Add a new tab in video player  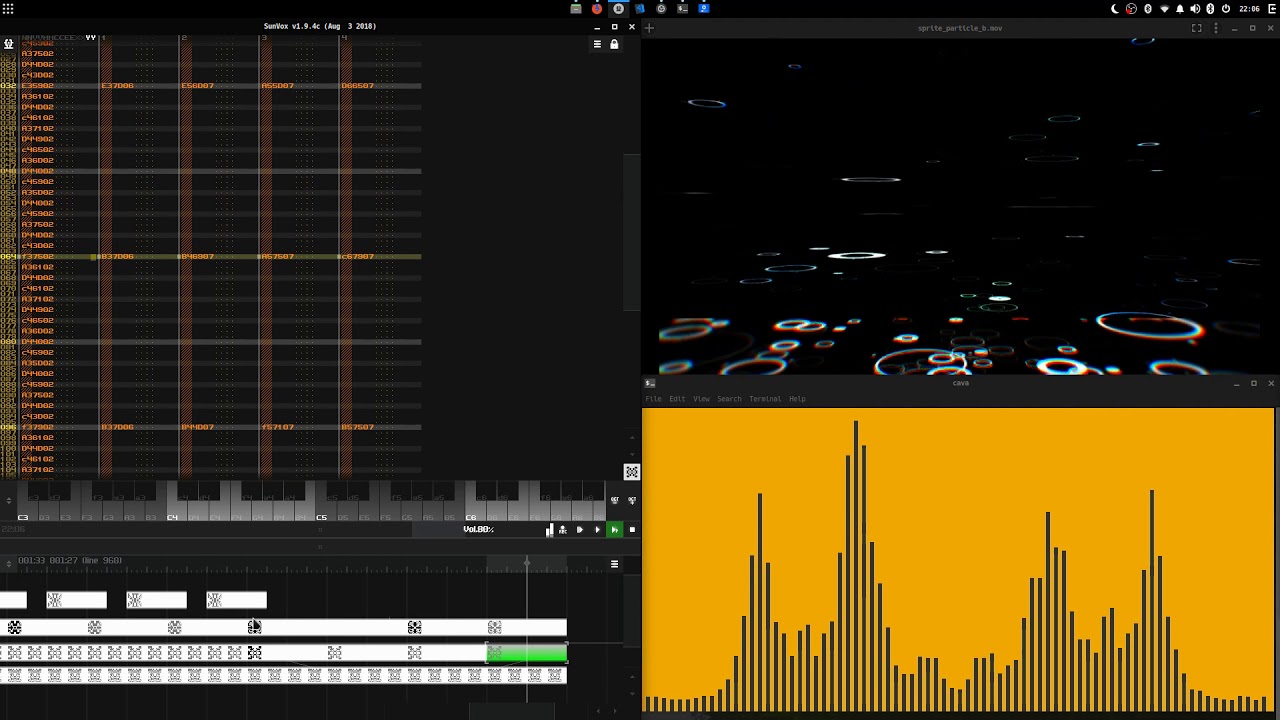coord(648,28)
